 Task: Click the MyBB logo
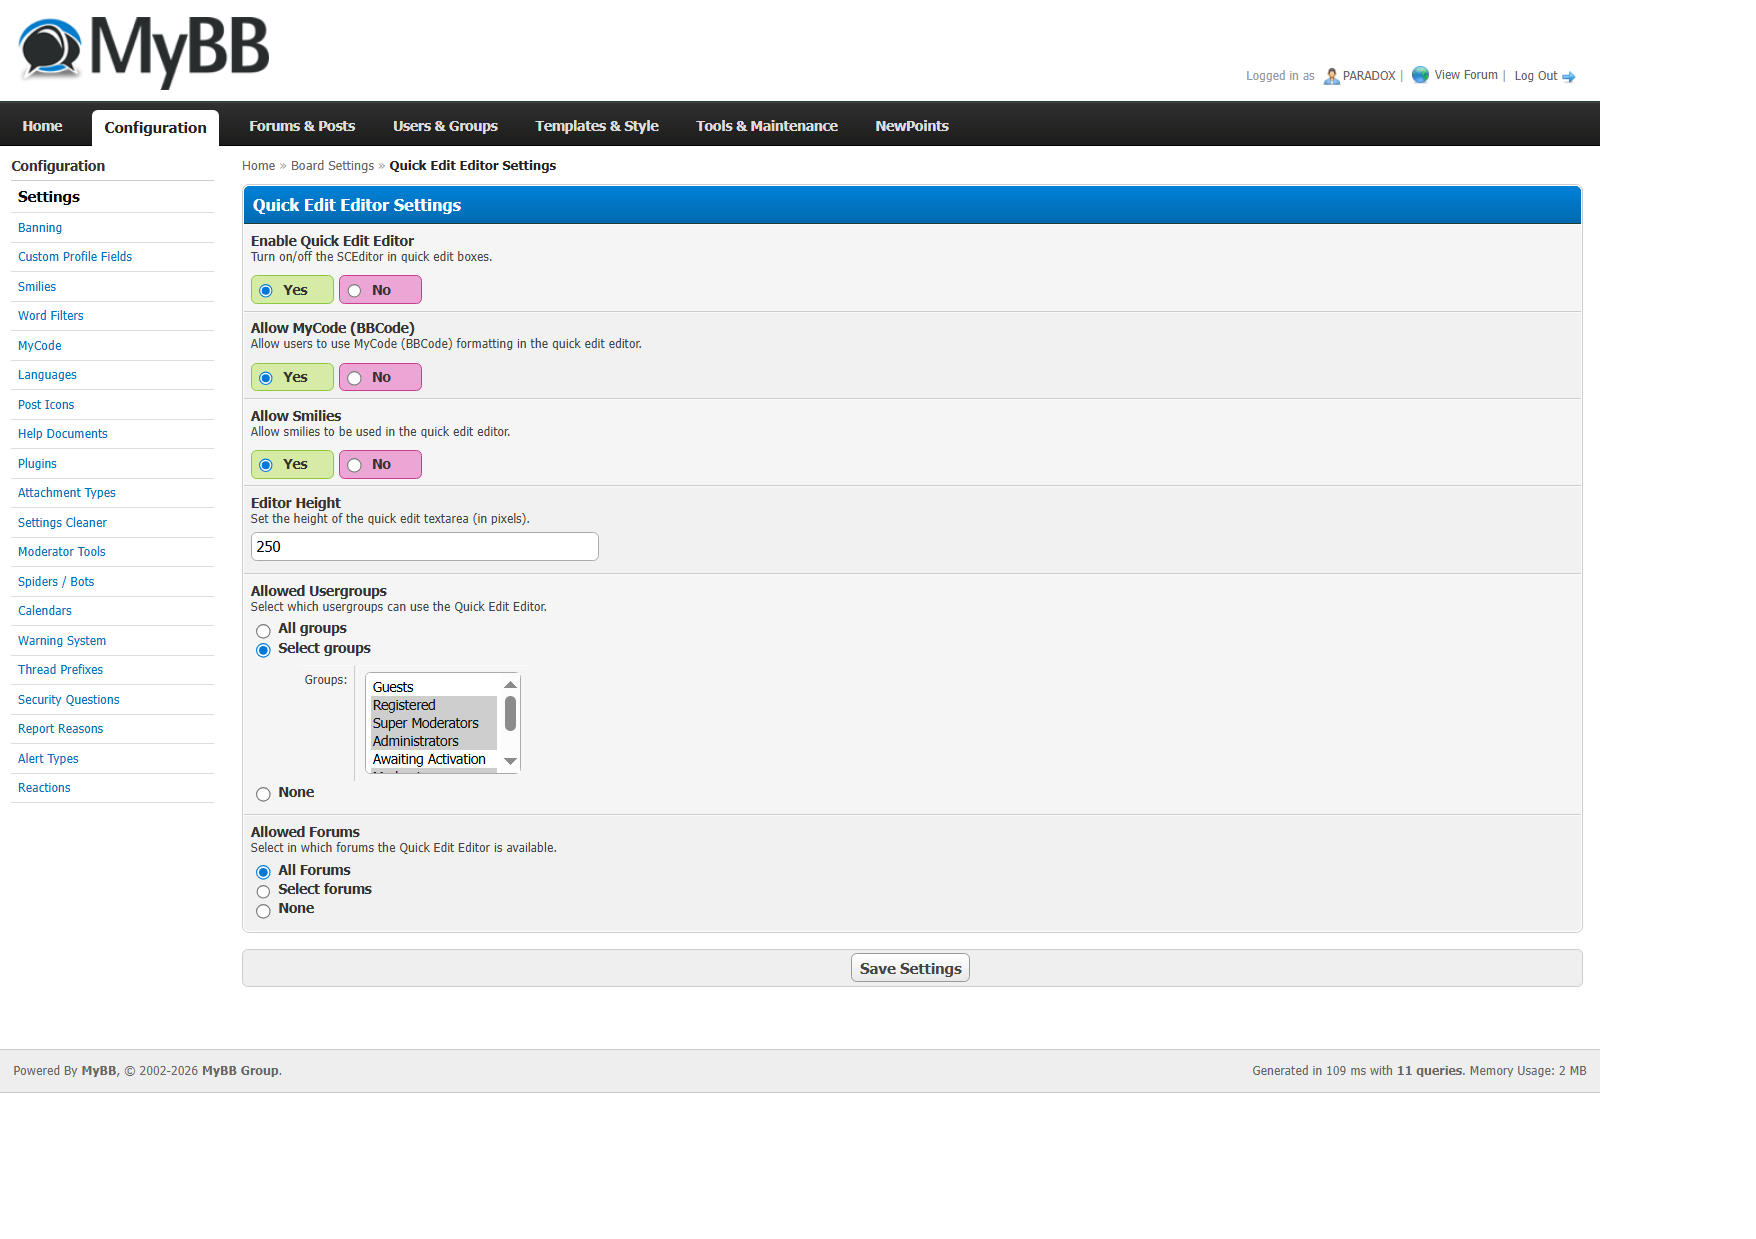(145, 50)
